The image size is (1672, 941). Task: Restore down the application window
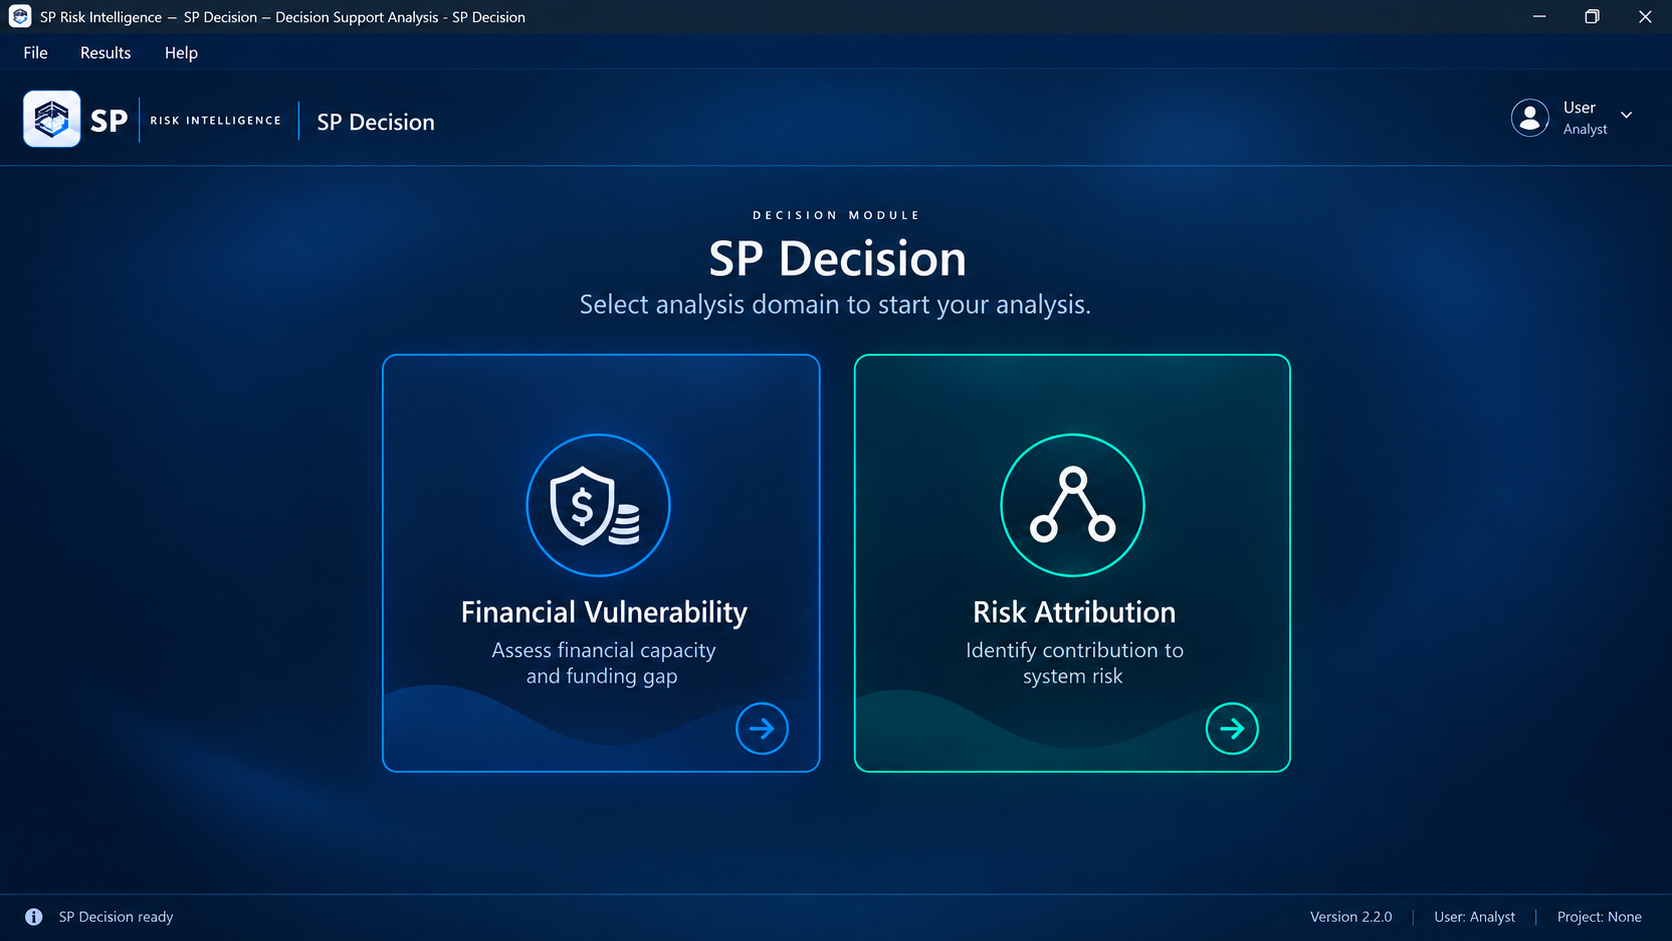(x=1592, y=17)
